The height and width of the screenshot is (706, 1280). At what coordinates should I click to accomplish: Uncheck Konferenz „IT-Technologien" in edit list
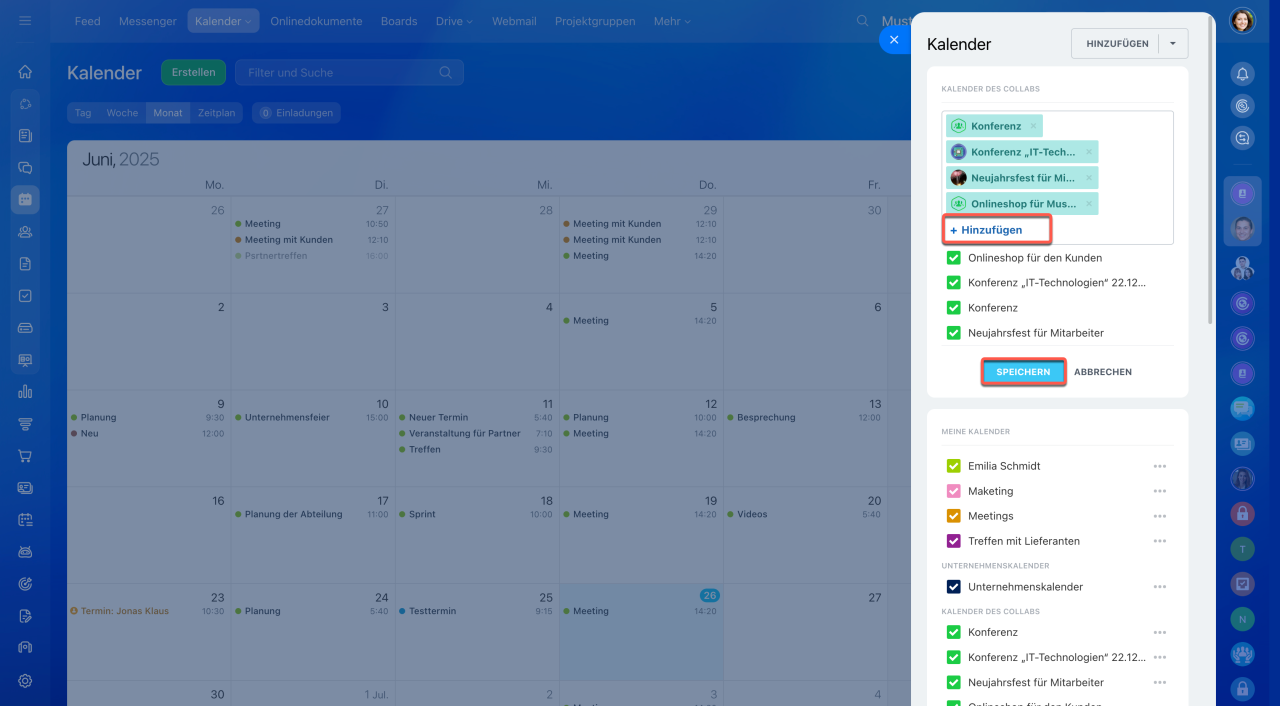(x=953, y=283)
